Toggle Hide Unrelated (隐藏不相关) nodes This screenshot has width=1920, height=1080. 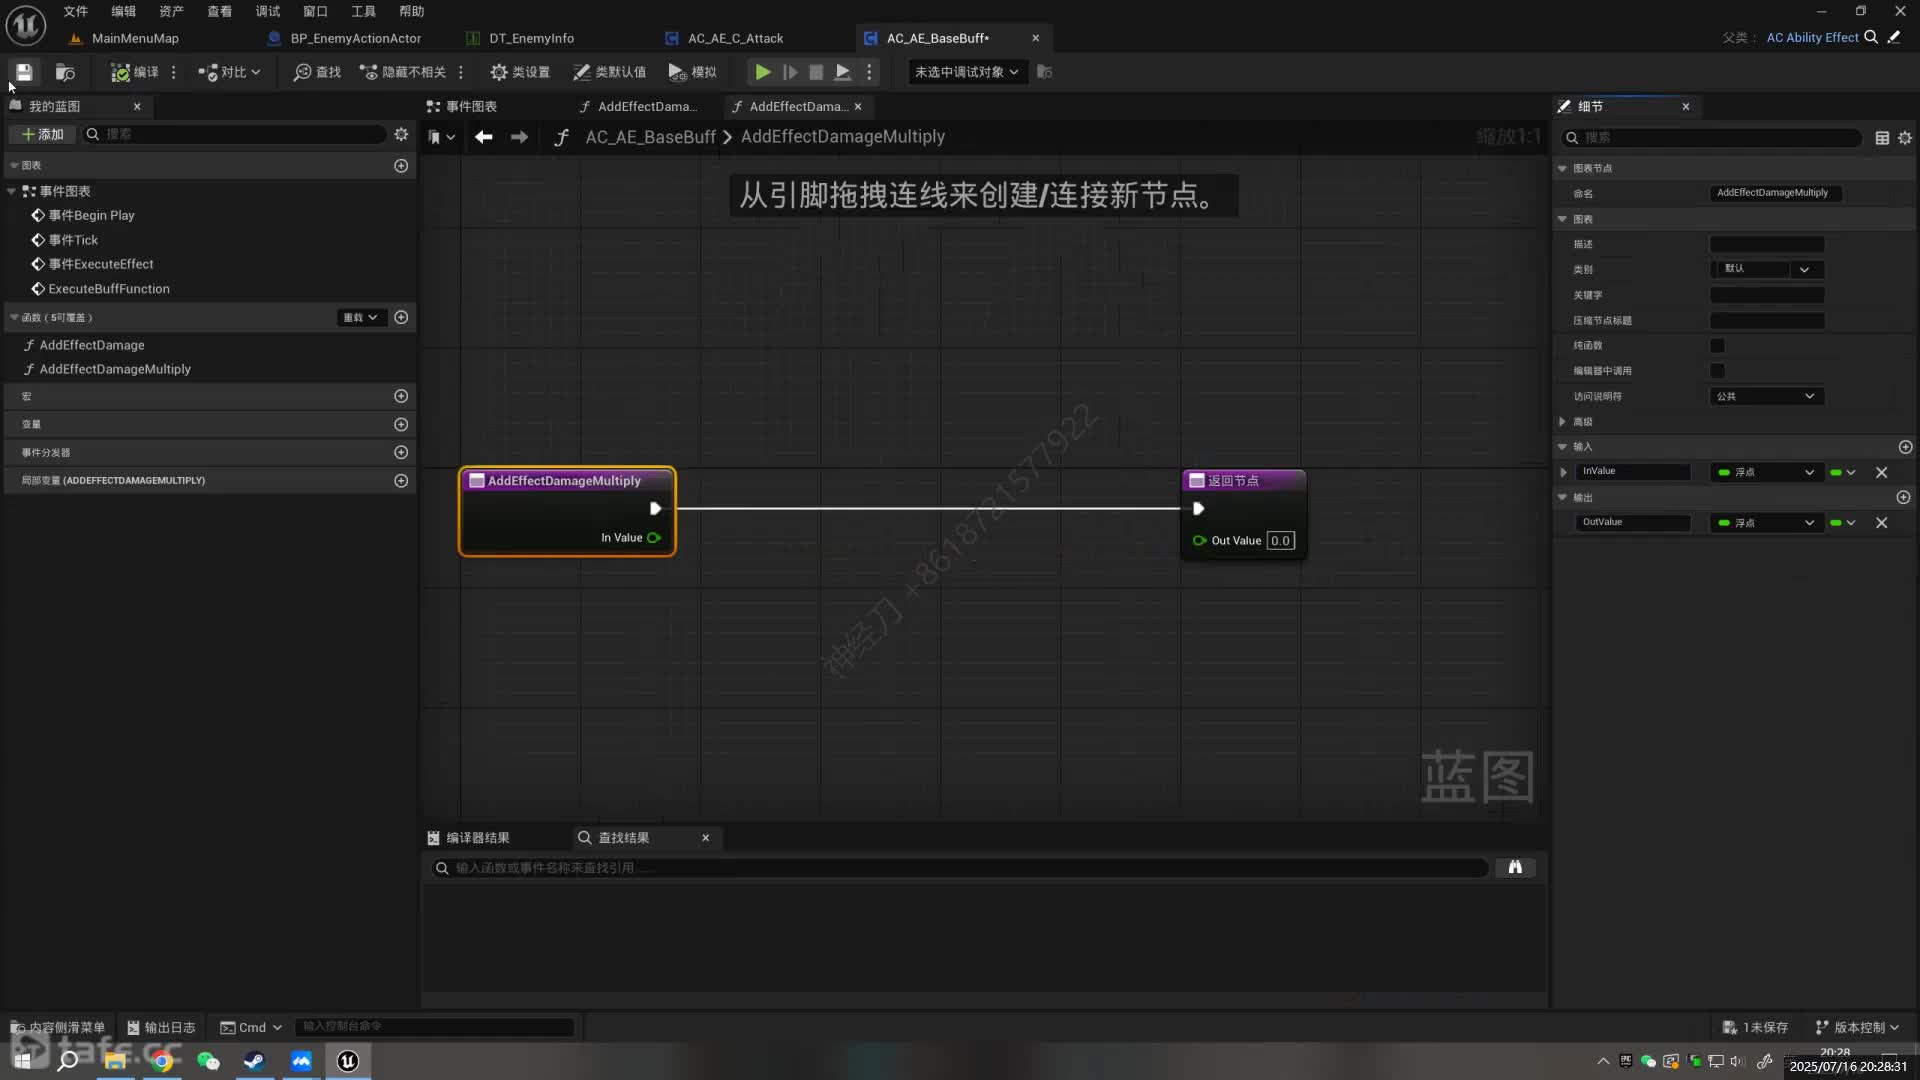(x=404, y=72)
